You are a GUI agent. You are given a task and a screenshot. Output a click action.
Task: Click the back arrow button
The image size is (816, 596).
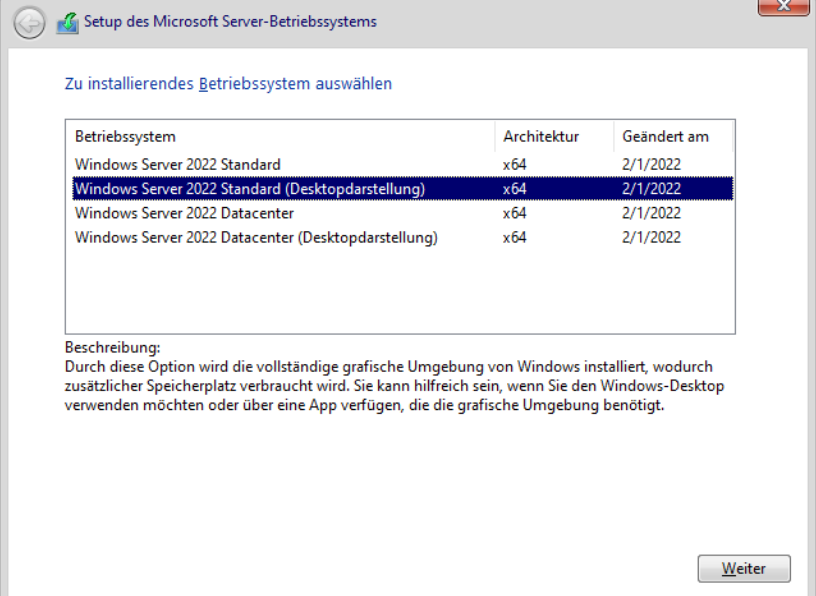tap(29, 23)
